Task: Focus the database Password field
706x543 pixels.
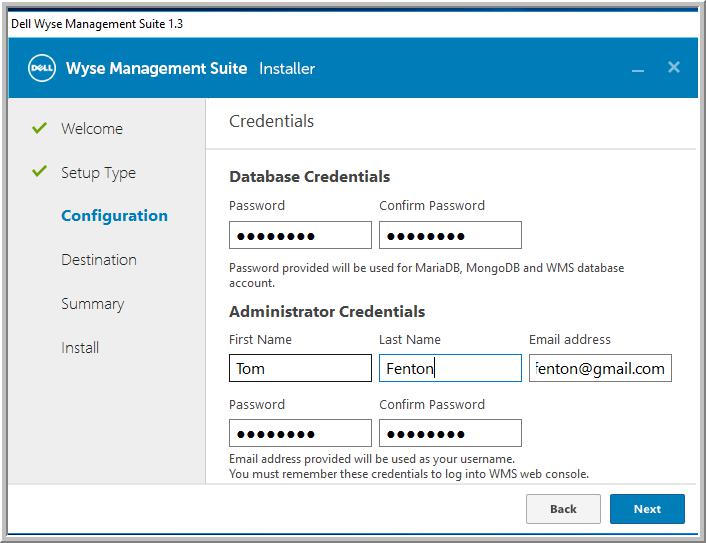Action: [x=300, y=235]
